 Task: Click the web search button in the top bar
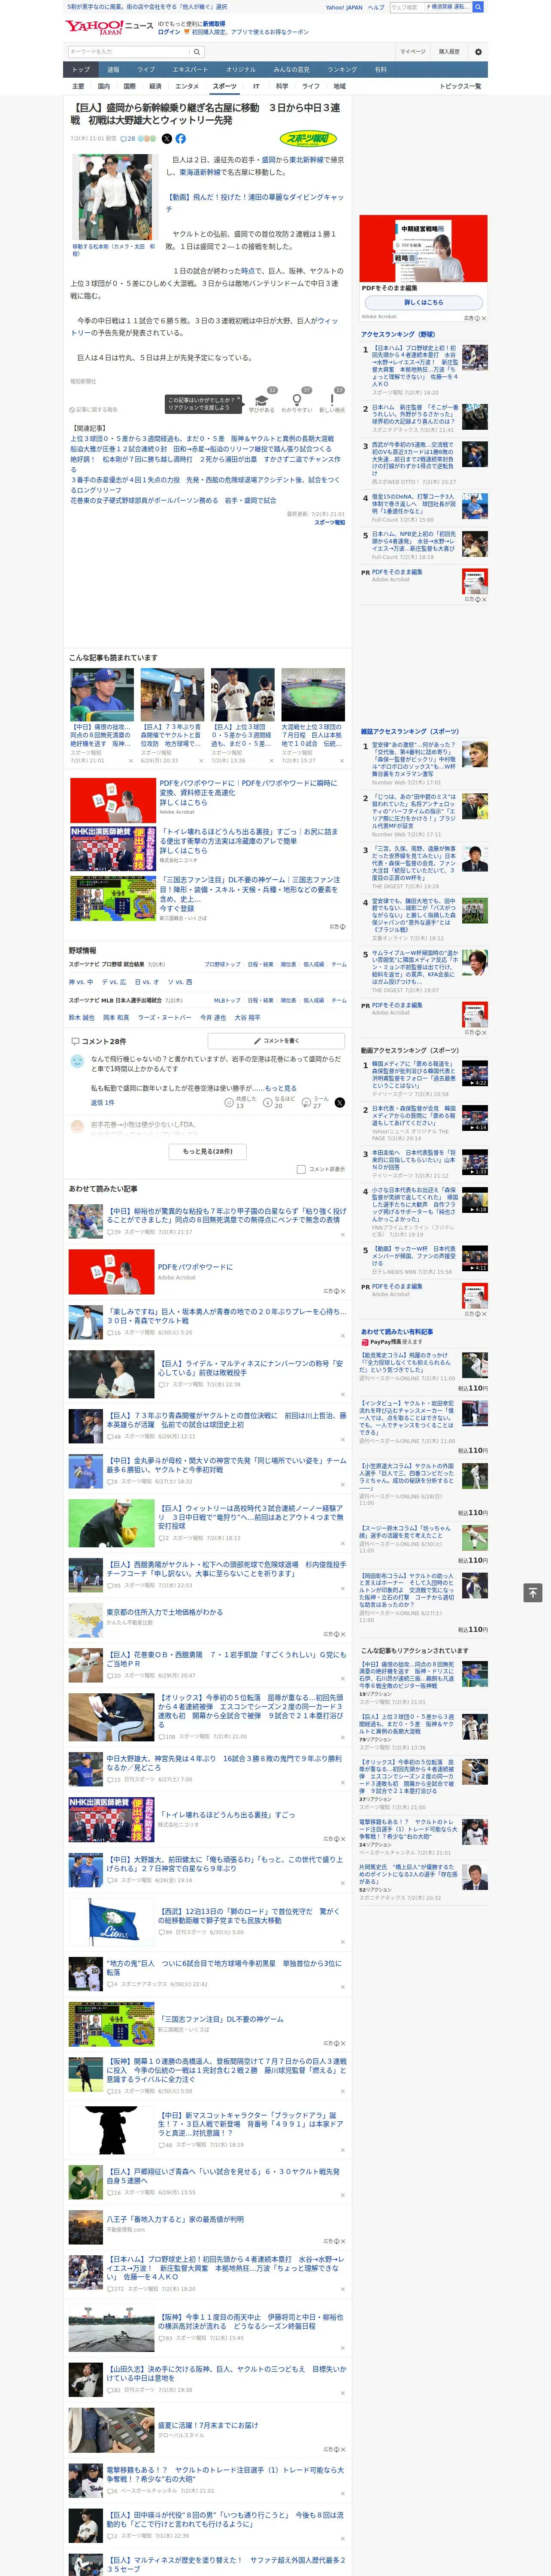pos(478,7)
